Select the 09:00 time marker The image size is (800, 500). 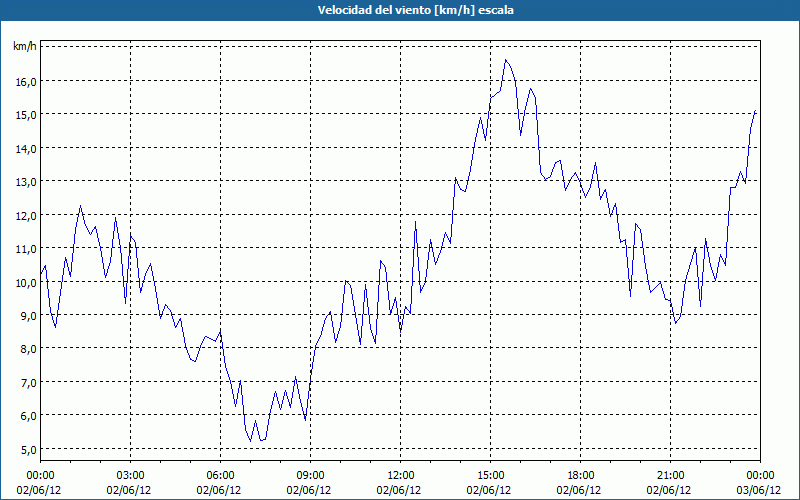tap(310, 476)
